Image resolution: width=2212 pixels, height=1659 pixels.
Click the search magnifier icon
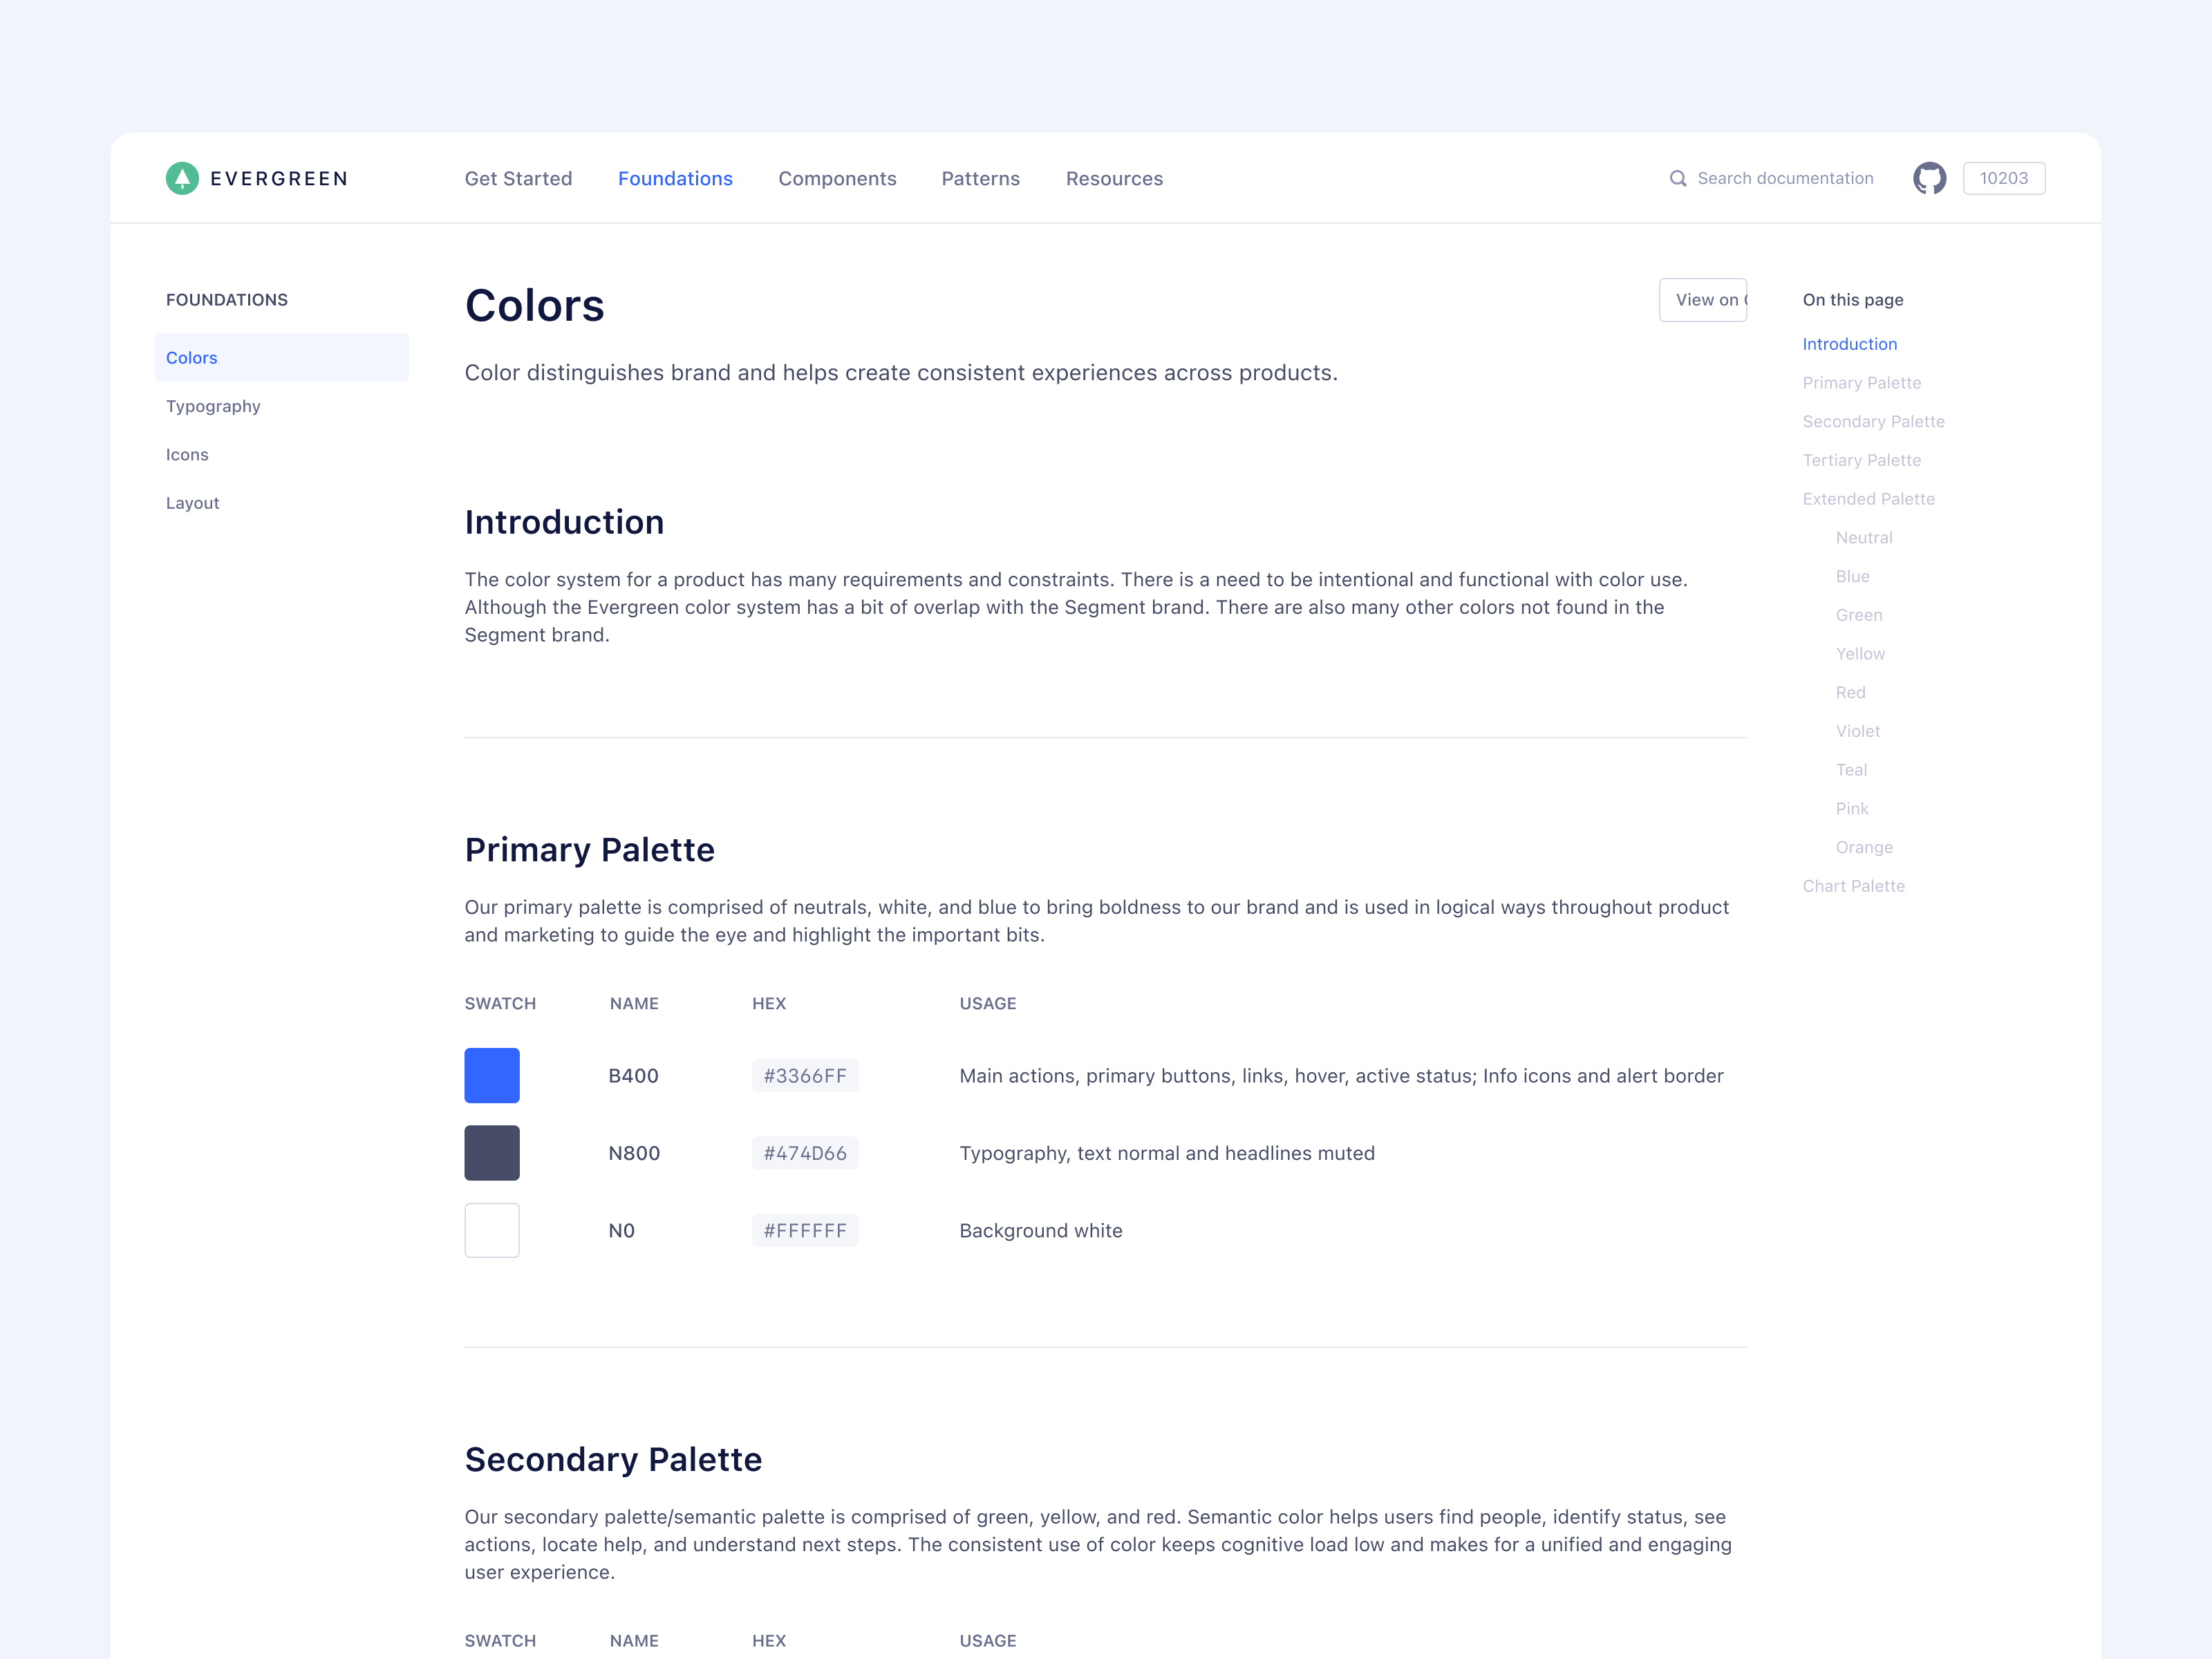coord(1678,177)
